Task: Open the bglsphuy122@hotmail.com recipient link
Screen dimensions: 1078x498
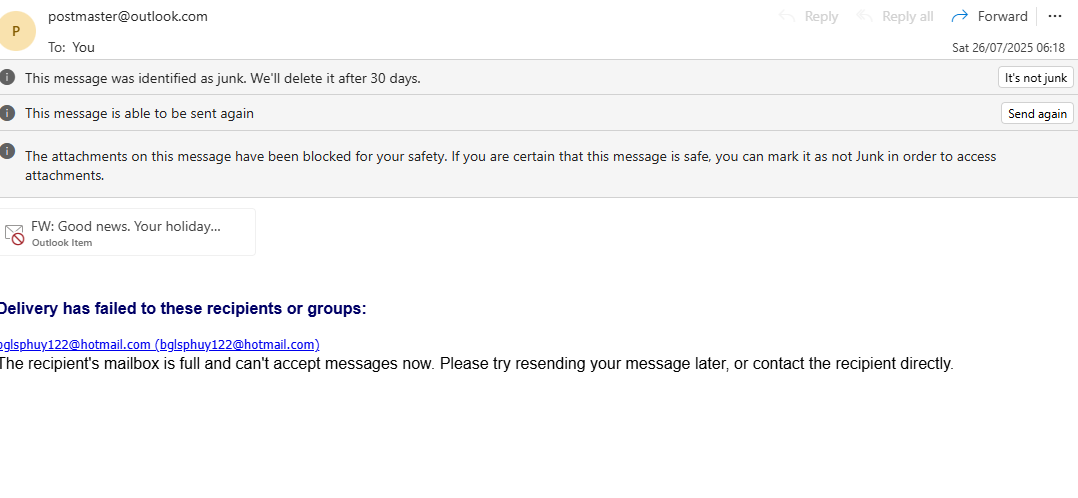Action: pyautogui.click(x=160, y=345)
